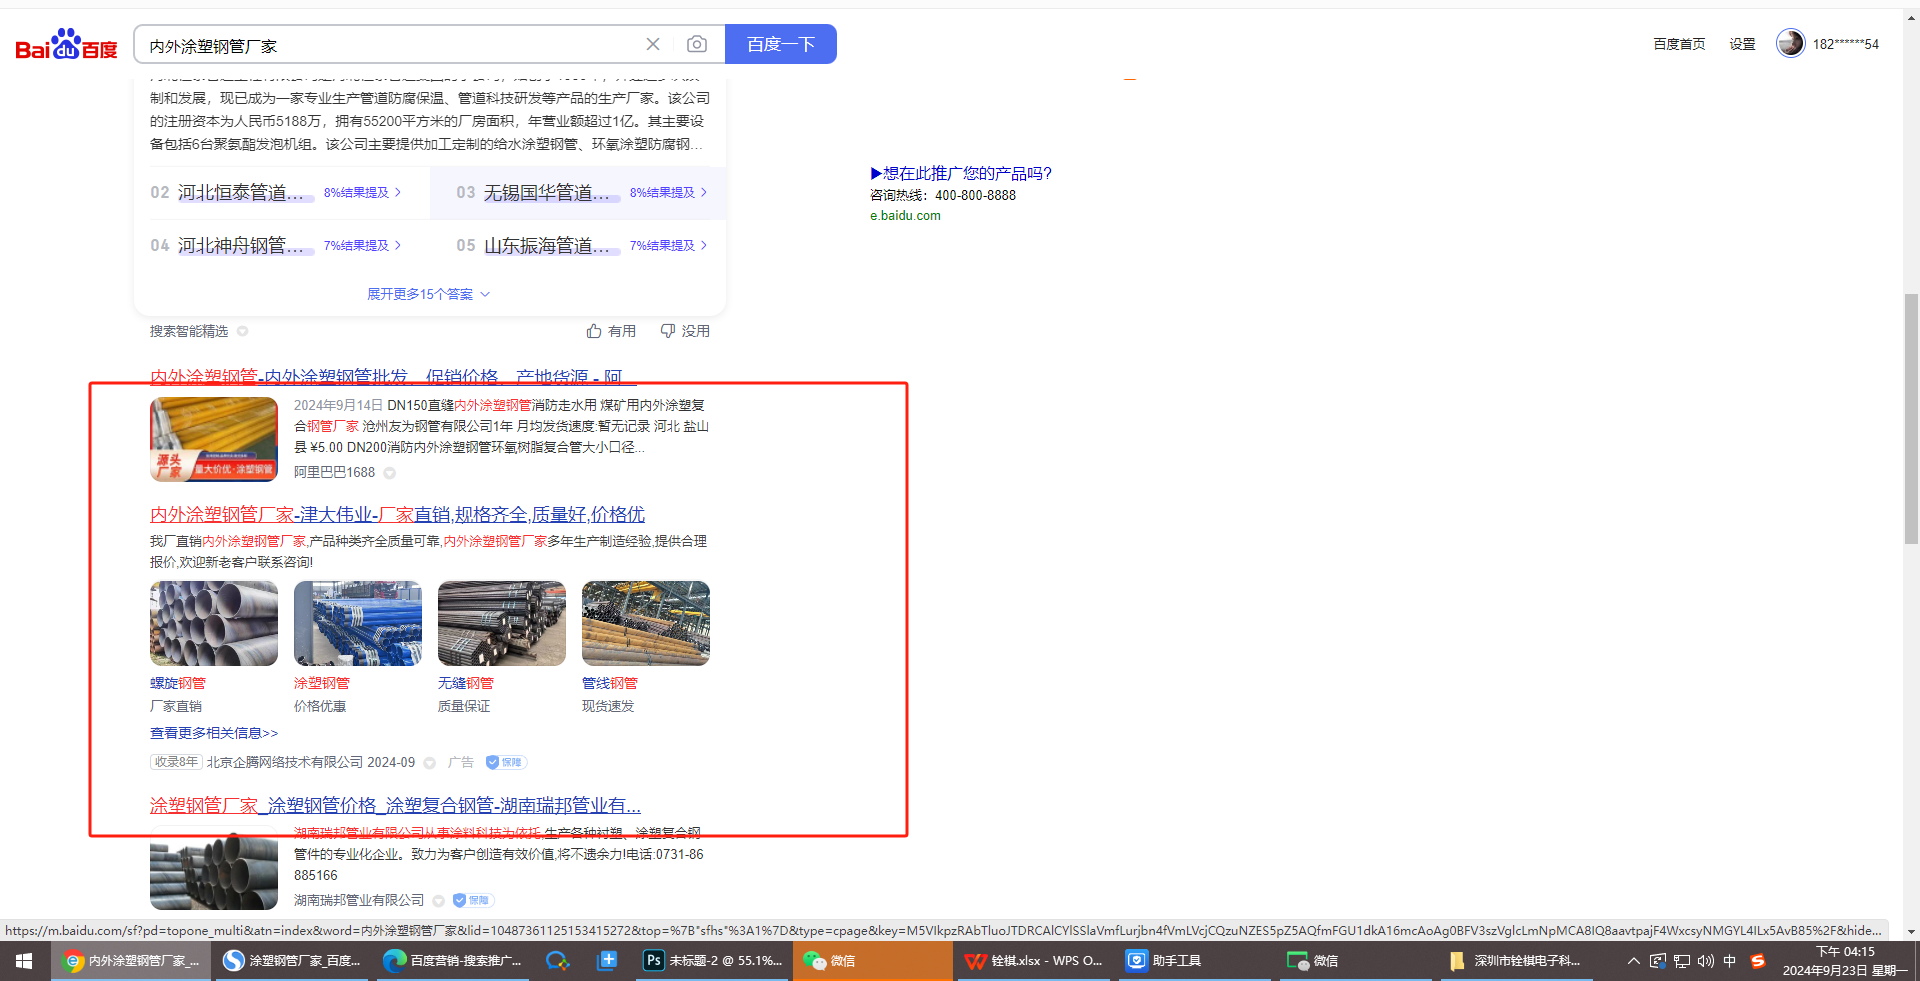Open the 涂塑钢管厂家_百度 taskbar window
Screen dimensions: 1920x981
tap(291, 961)
